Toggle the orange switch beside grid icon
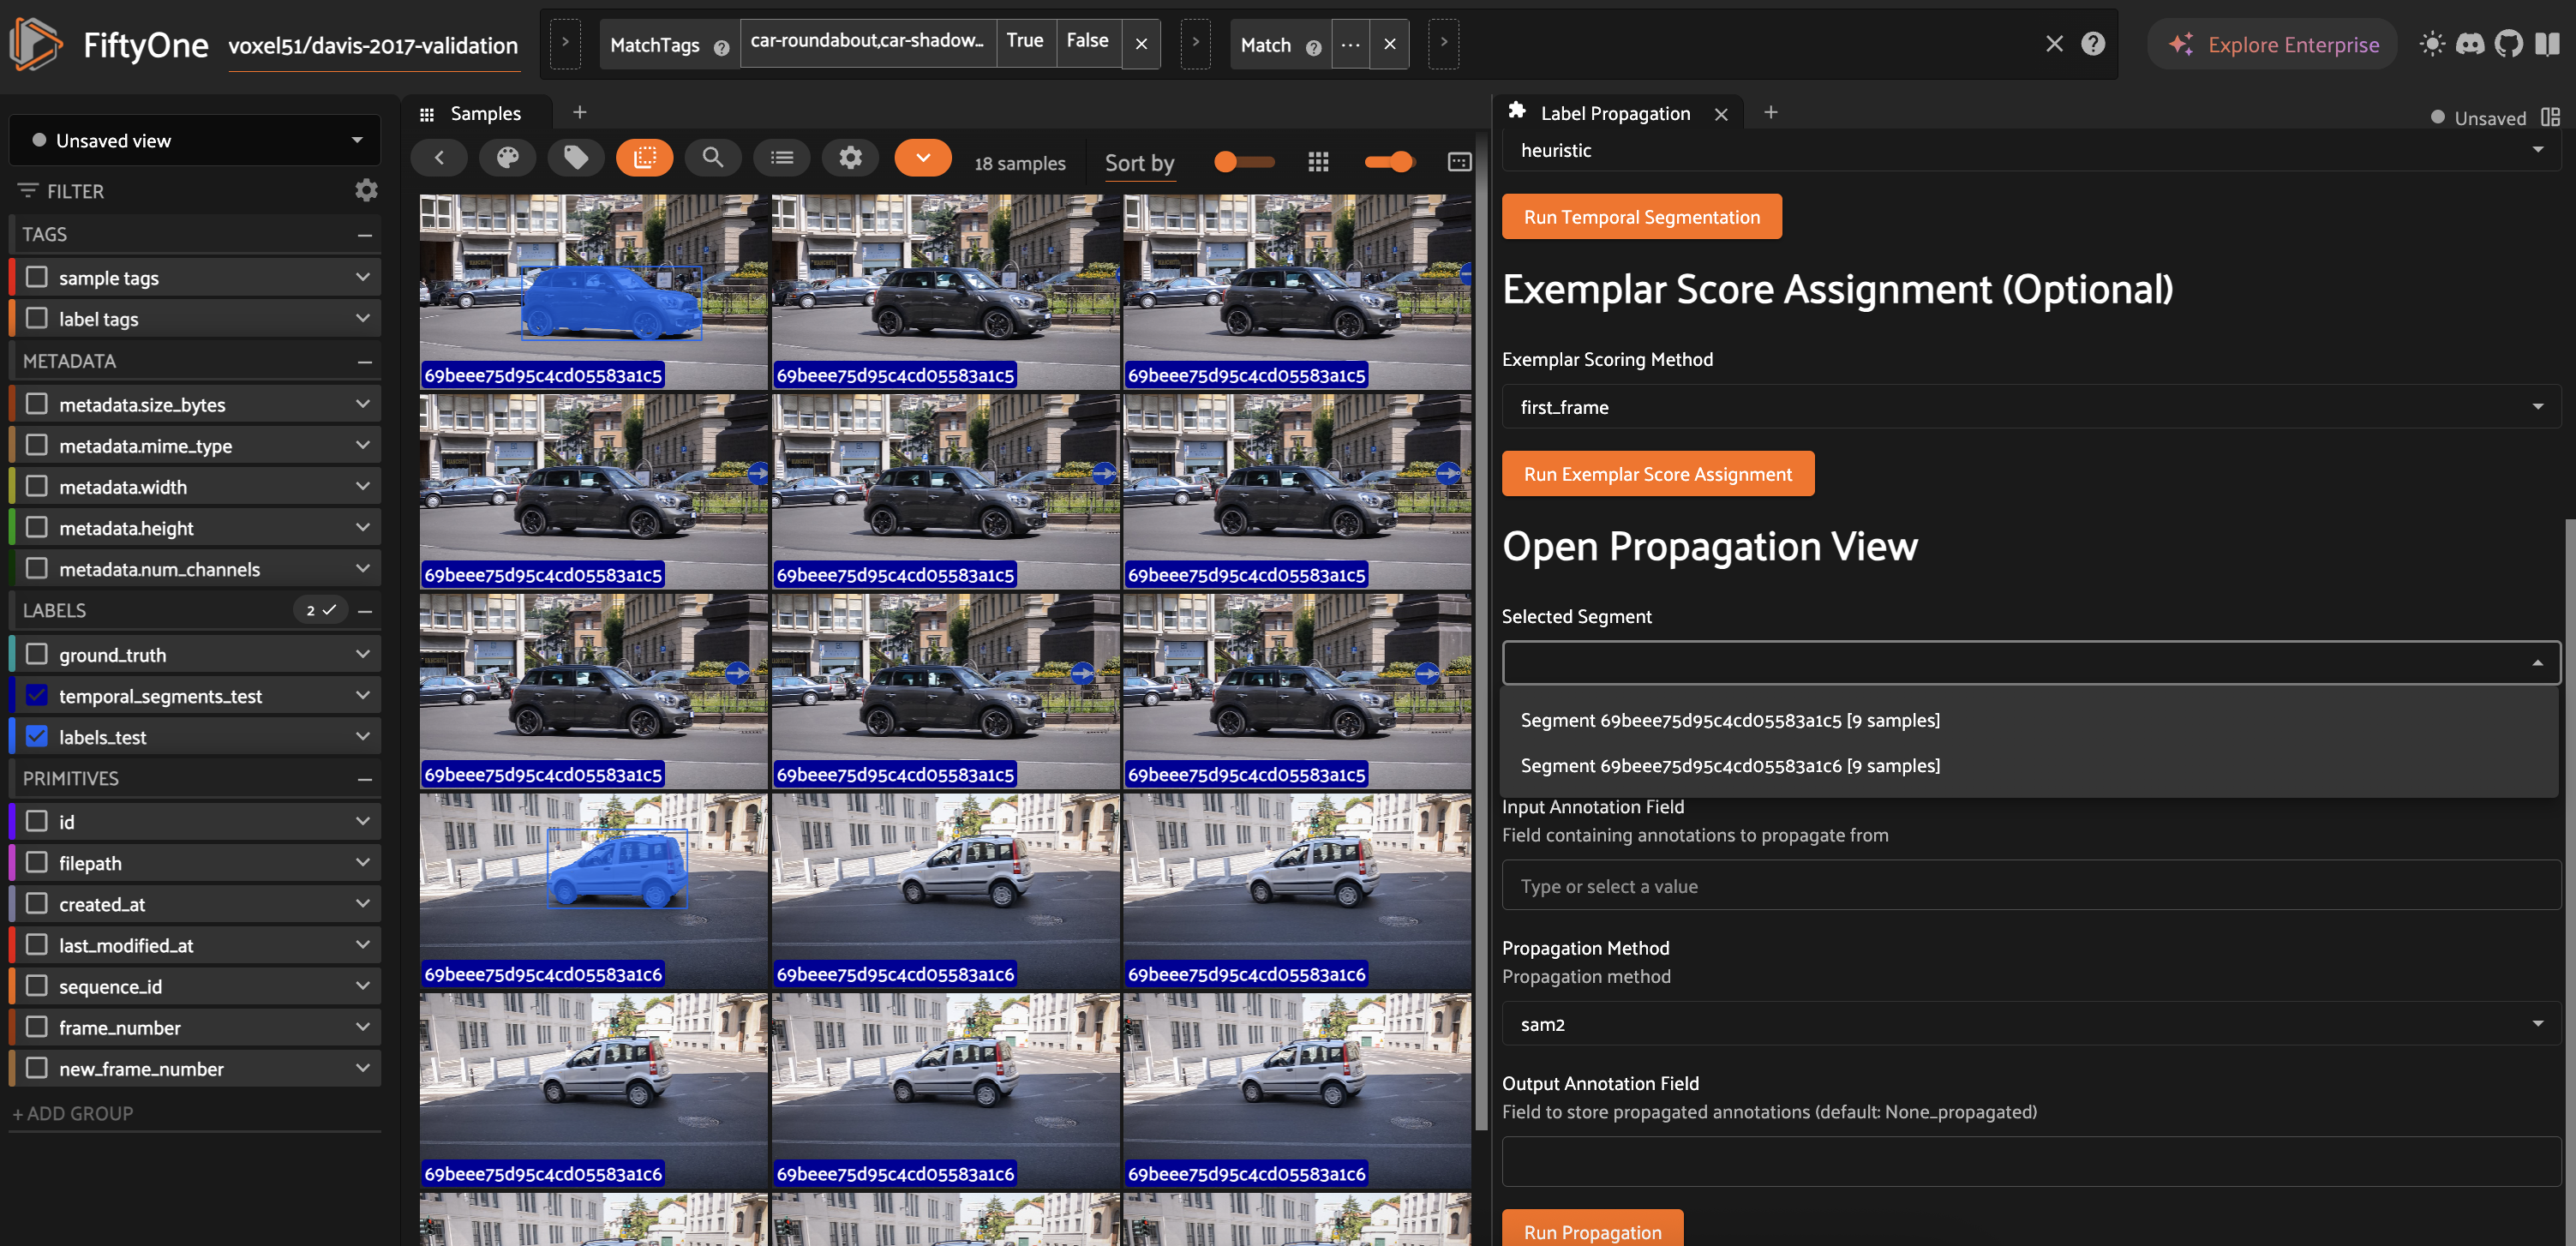2576x1246 pixels. [x=1389, y=162]
